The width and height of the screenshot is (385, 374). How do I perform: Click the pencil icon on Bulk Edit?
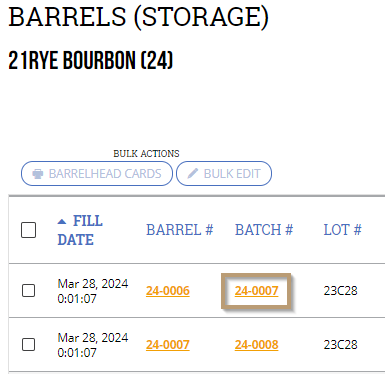[193, 173]
